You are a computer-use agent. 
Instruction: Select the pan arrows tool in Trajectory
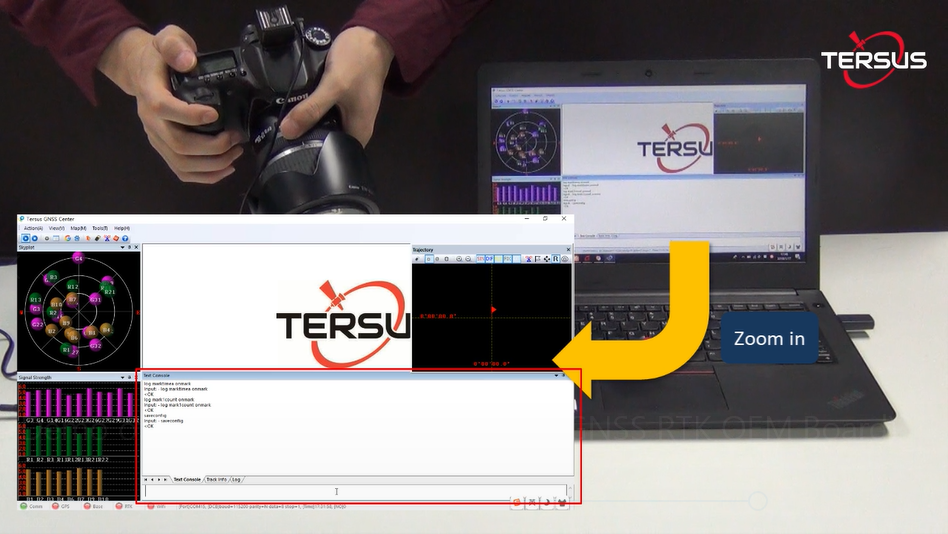[x=545, y=259]
